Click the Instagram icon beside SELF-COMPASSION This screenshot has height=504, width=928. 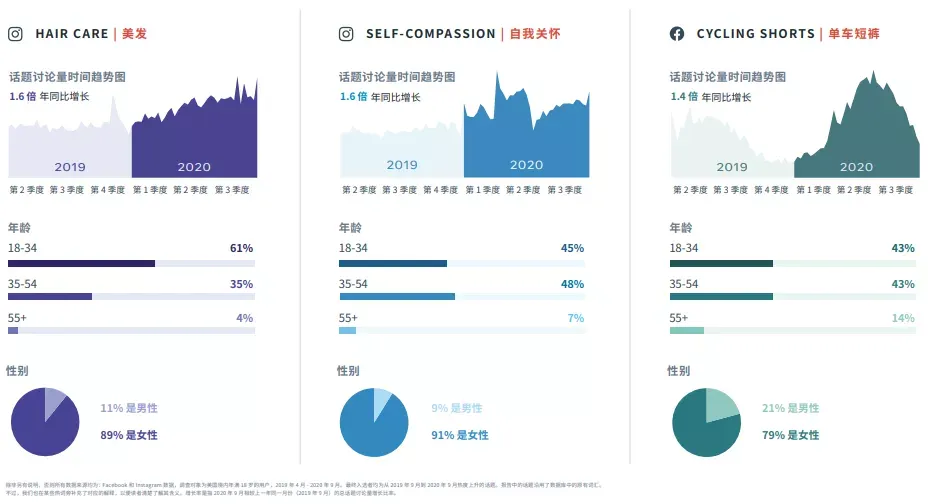tap(346, 34)
